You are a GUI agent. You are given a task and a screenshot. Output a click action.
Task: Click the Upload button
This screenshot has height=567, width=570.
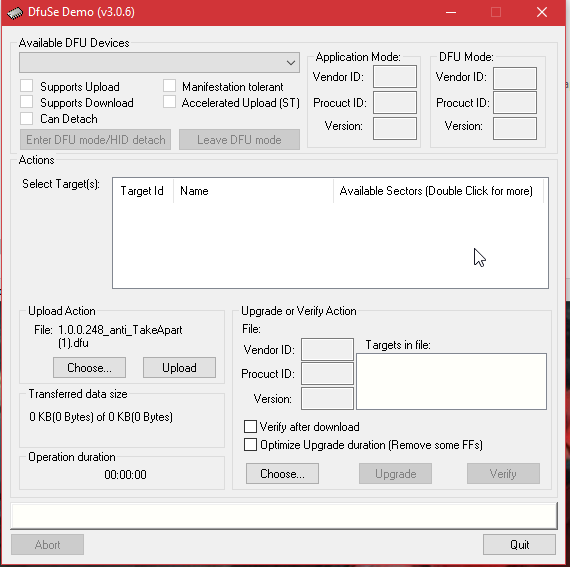(x=179, y=367)
